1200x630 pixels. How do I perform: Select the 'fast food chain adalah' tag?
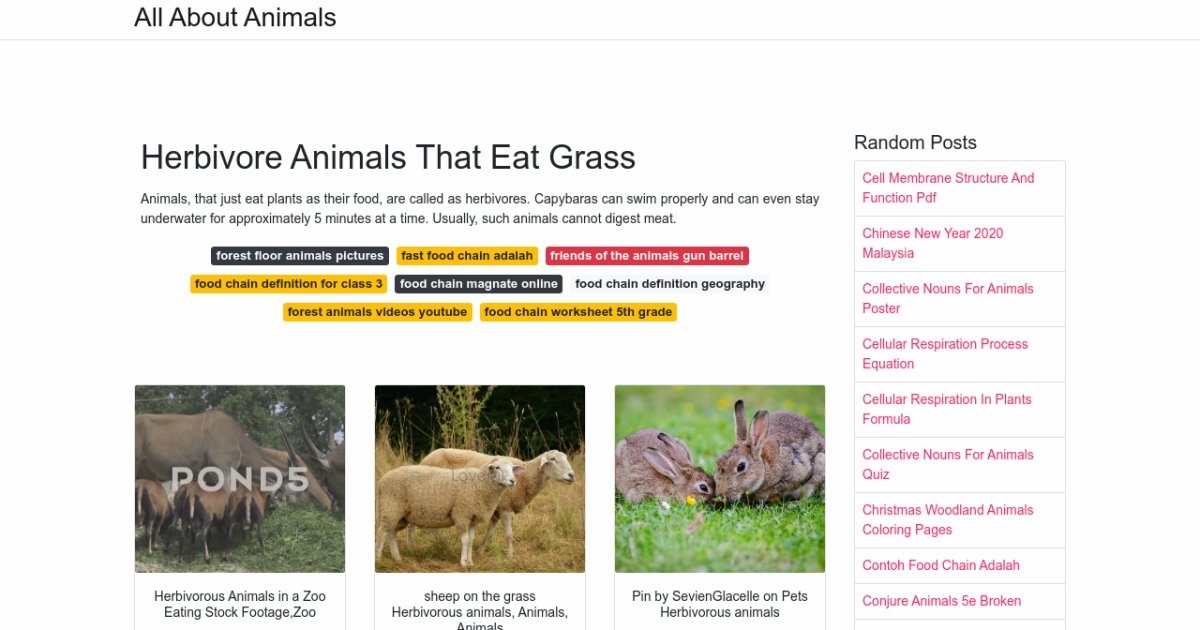[467, 255]
